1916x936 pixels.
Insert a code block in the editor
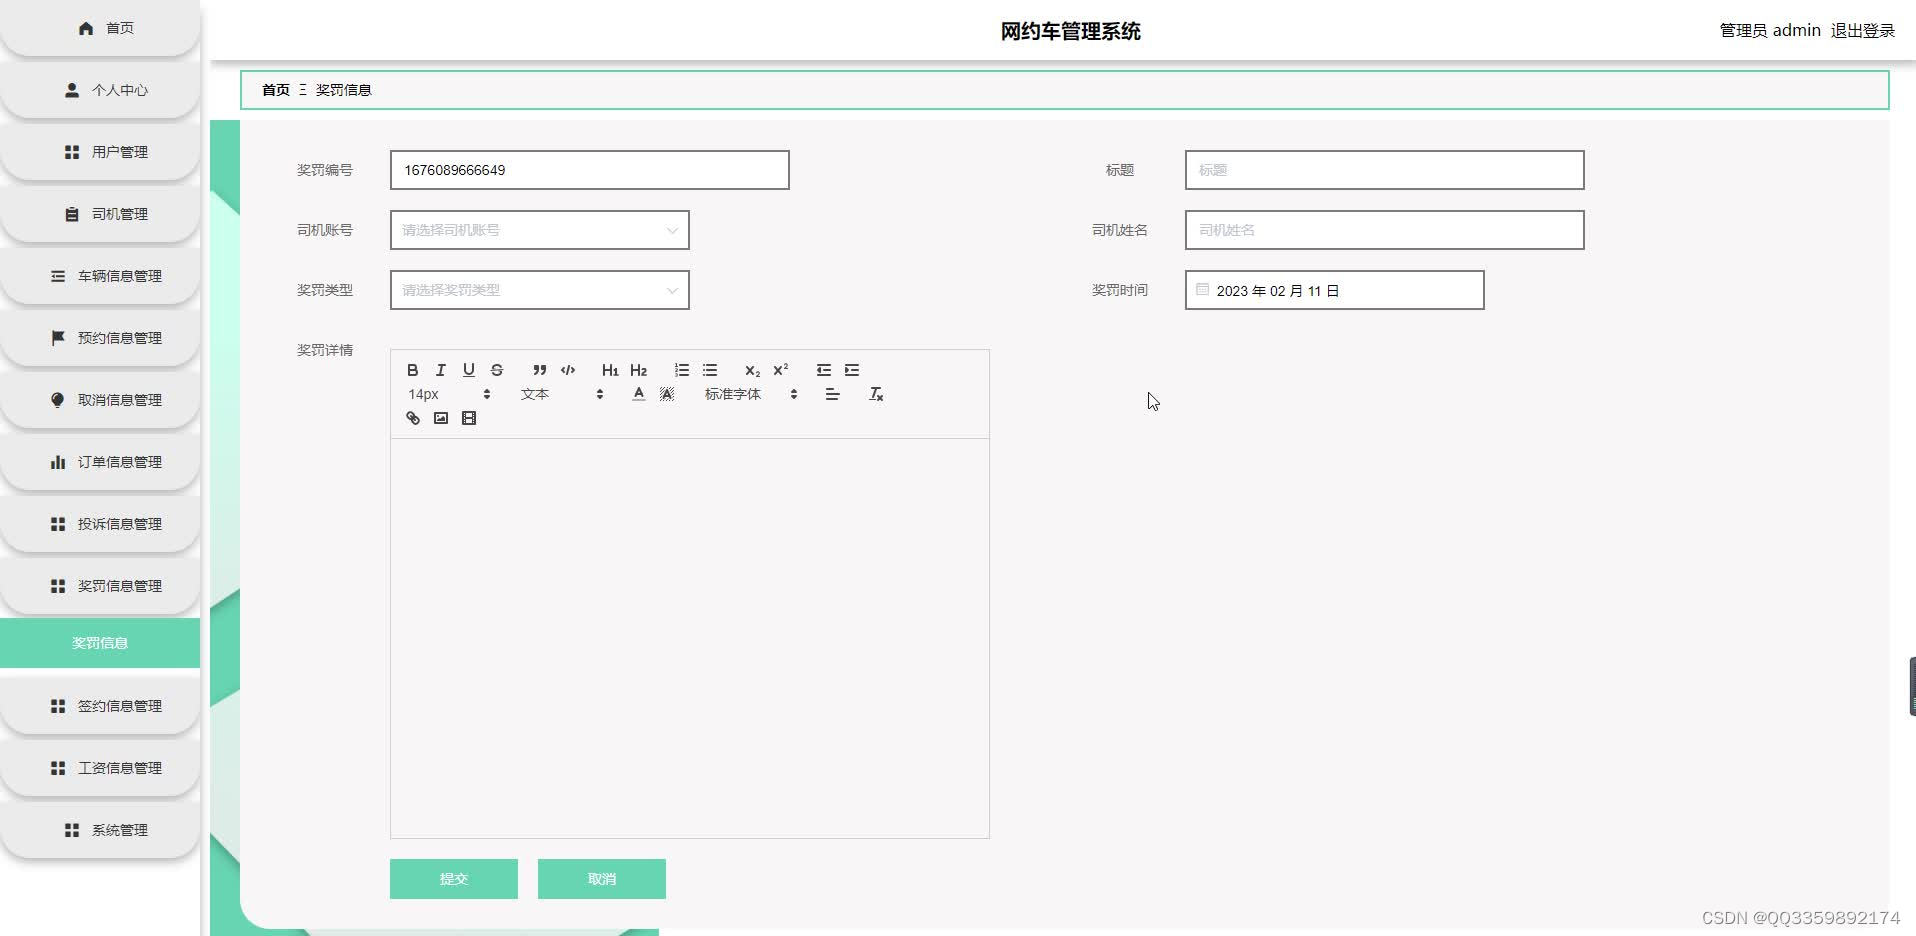(x=568, y=370)
